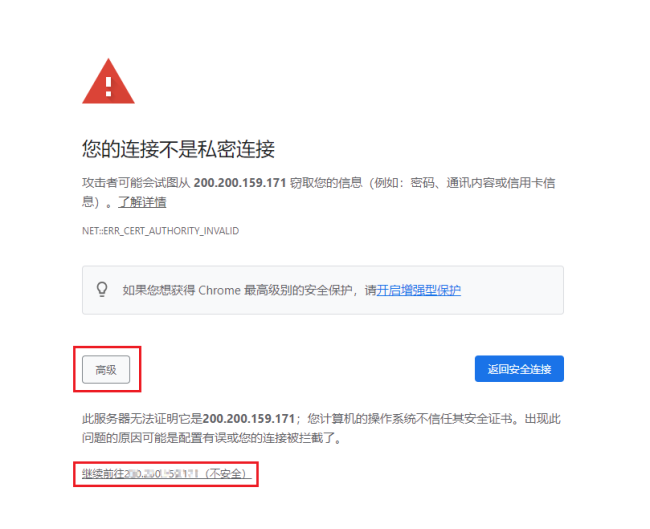Click the red warning triangle icon
The width and height of the screenshot is (650, 529).
[x=108, y=82]
